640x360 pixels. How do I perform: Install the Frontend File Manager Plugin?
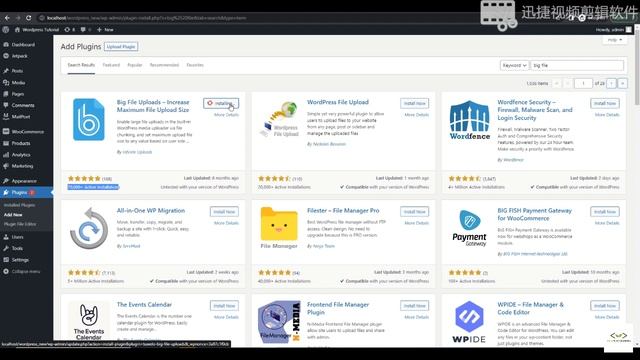tap(414, 306)
